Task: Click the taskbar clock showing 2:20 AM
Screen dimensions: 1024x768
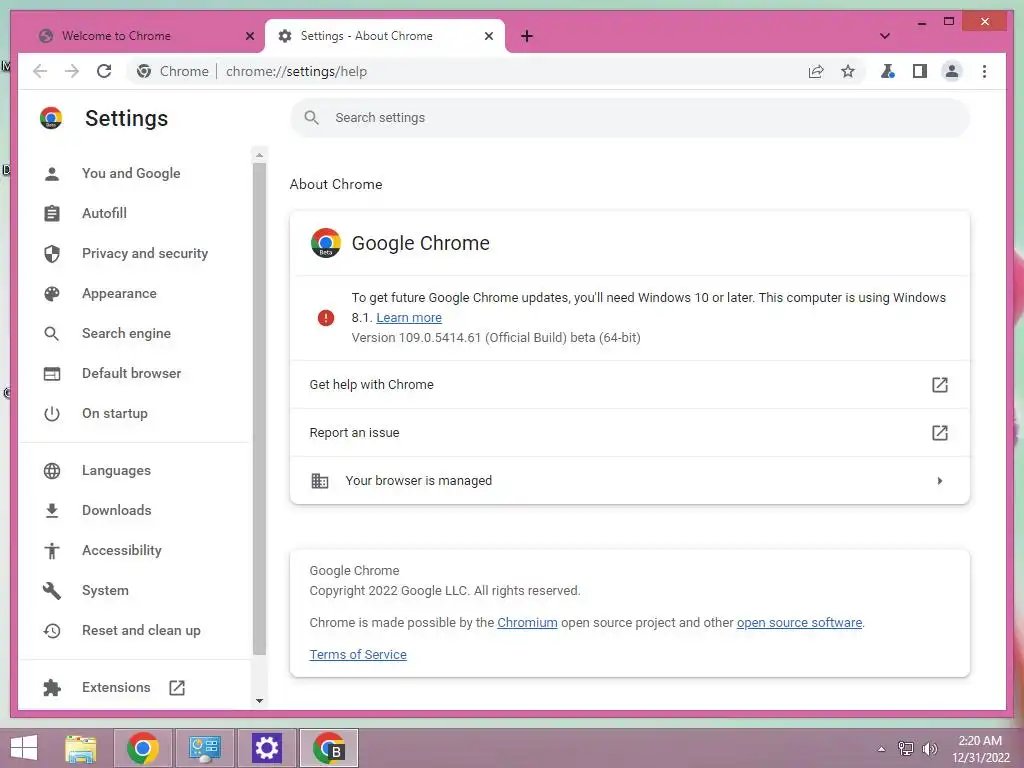Action: (x=980, y=749)
